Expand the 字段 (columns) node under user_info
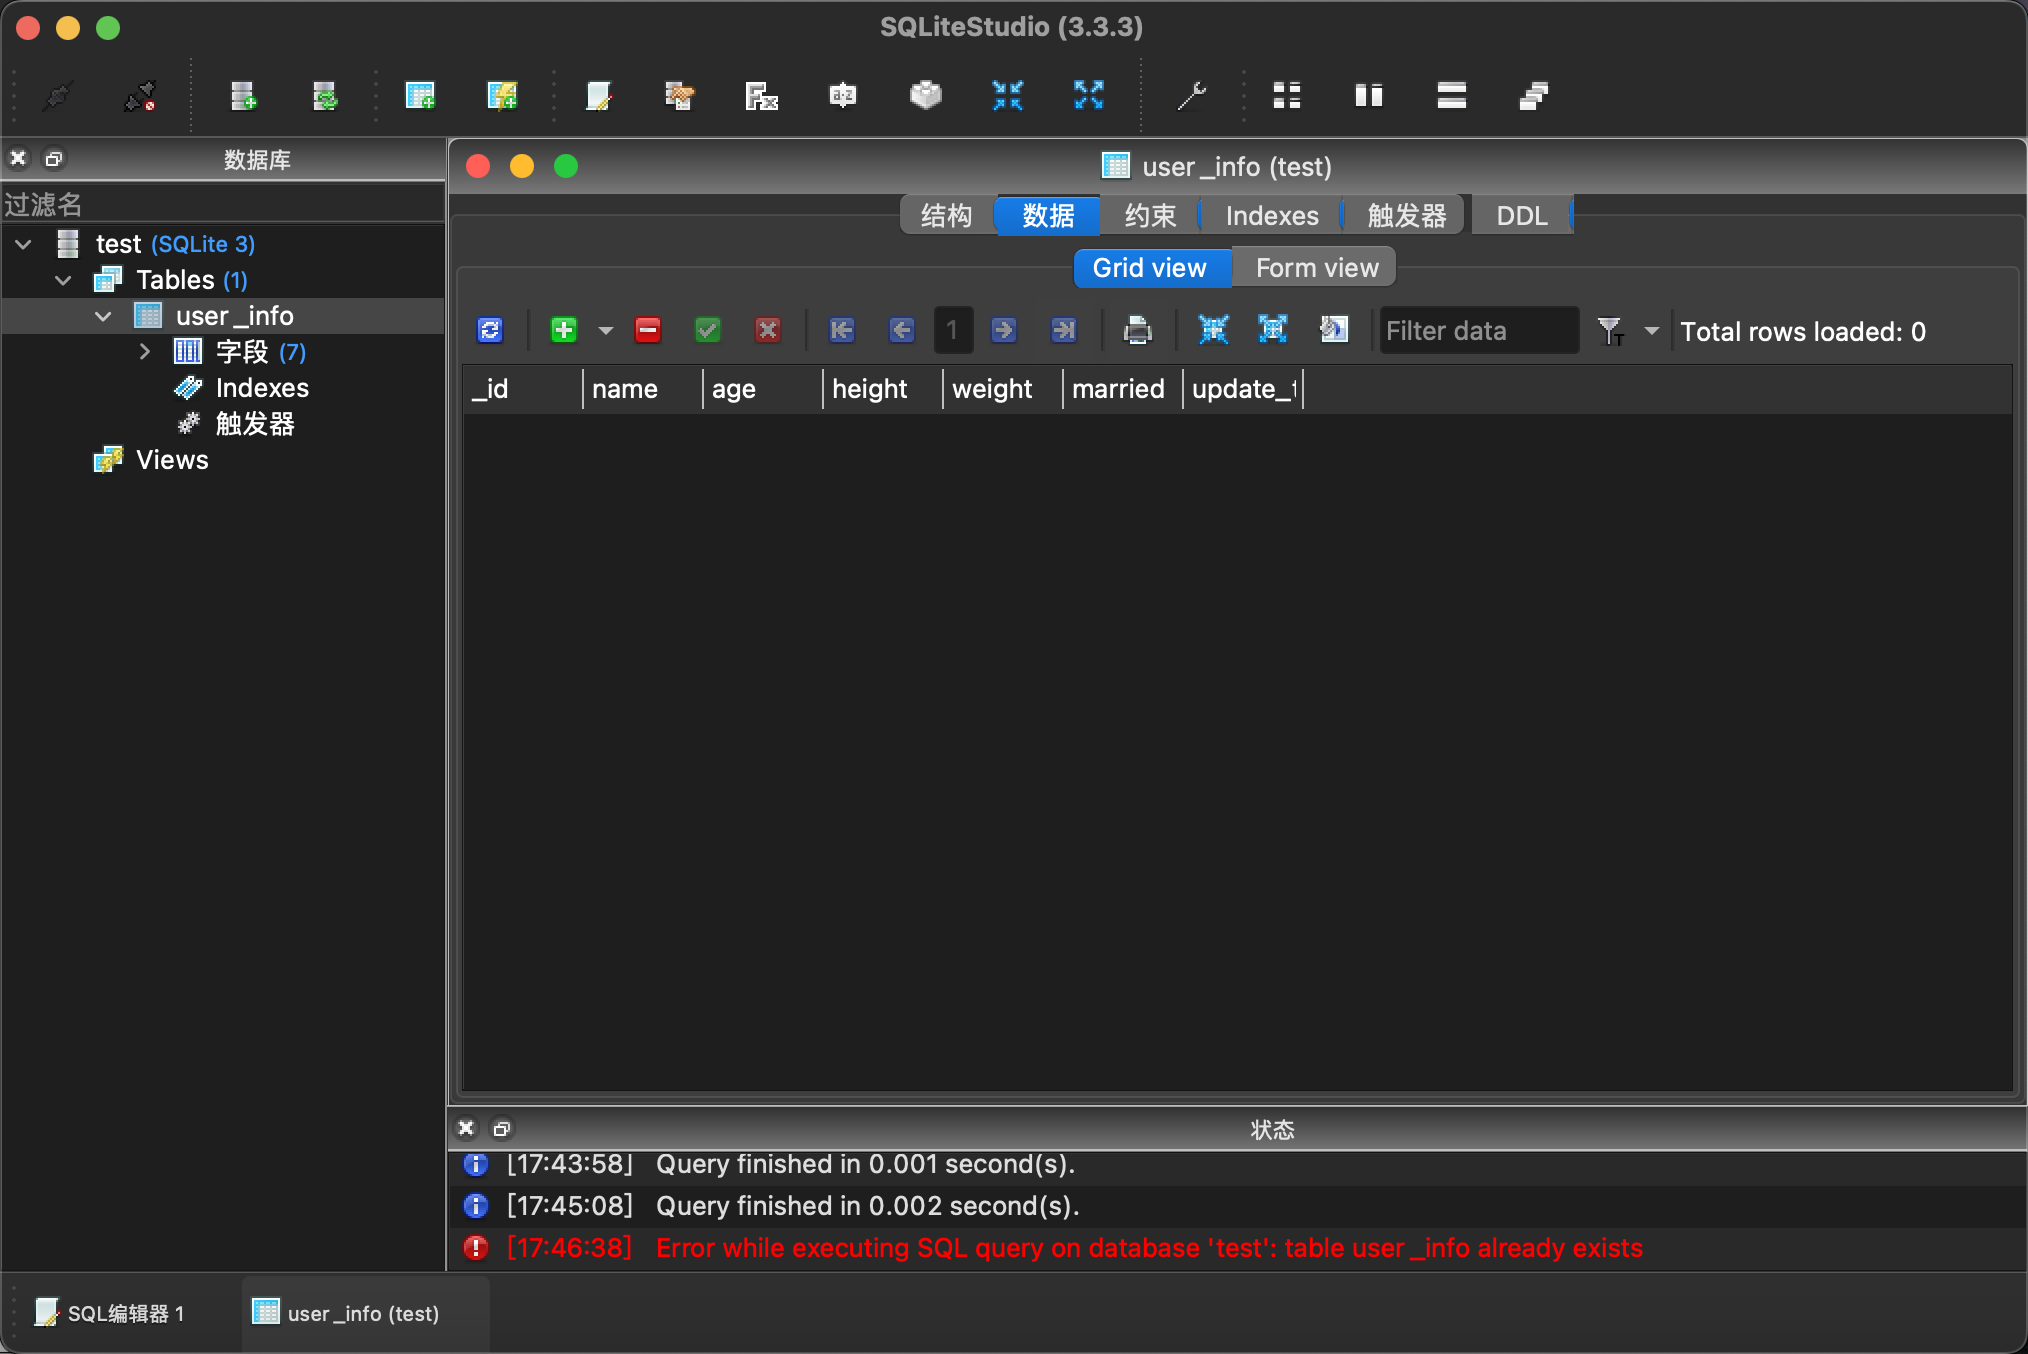The image size is (2028, 1354). click(x=145, y=351)
